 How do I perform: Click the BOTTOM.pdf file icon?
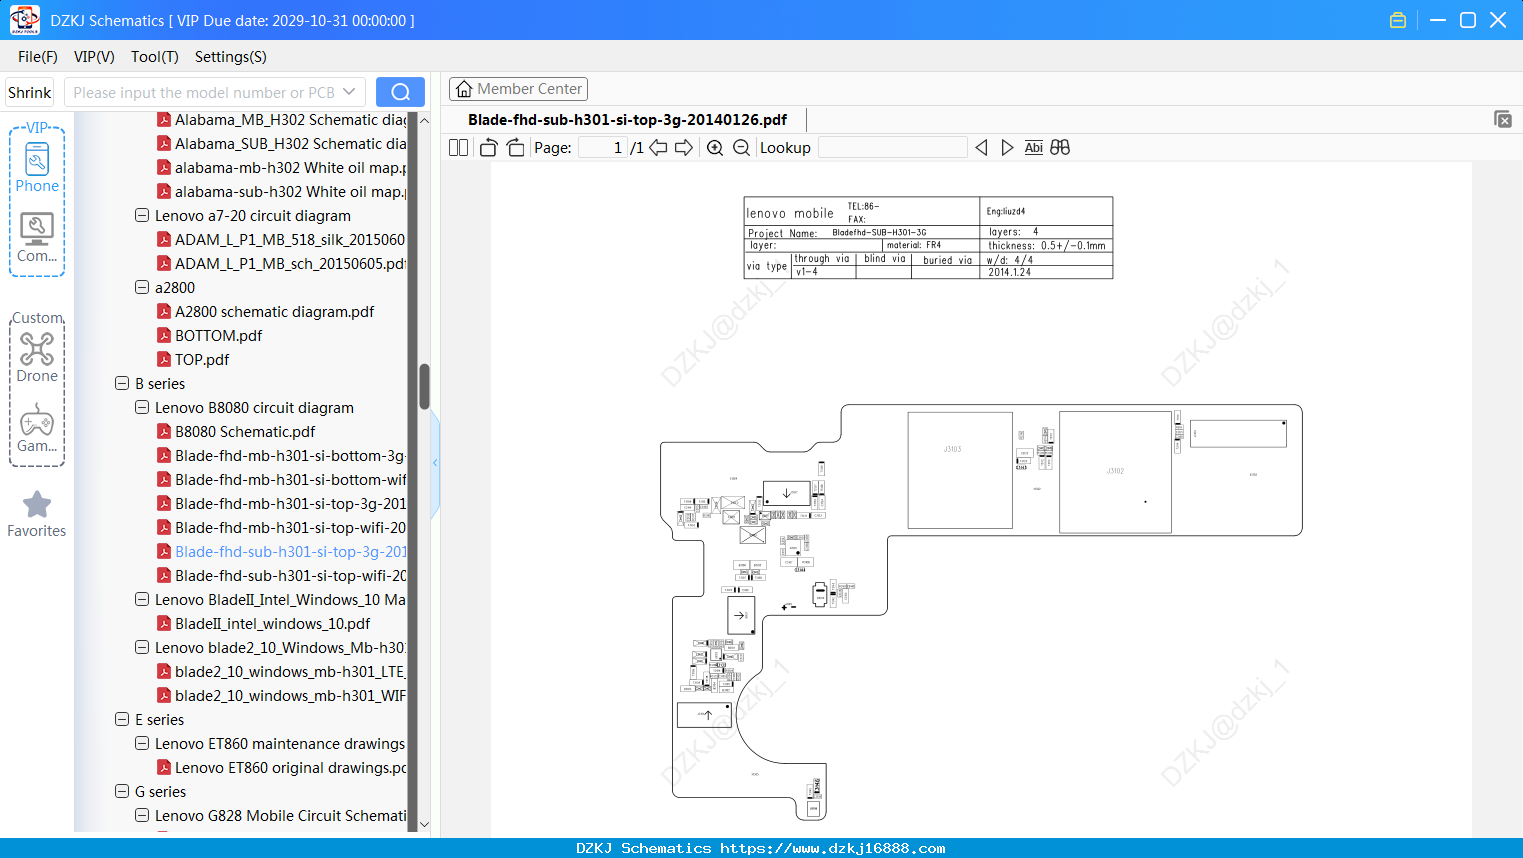coord(164,336)
